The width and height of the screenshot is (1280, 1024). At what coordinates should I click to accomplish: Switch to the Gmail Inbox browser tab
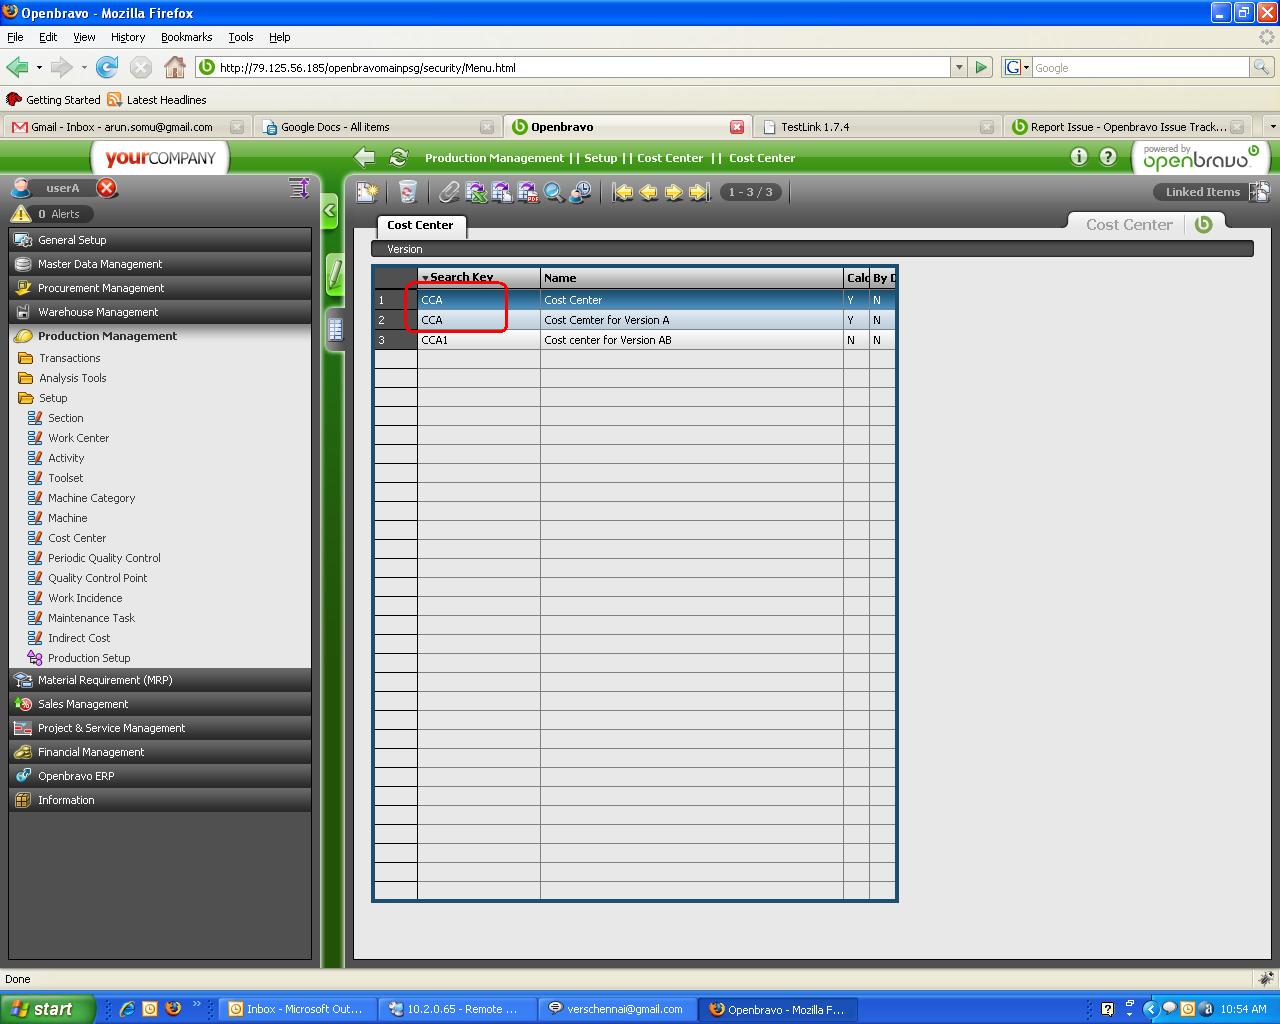pos(126,127)
